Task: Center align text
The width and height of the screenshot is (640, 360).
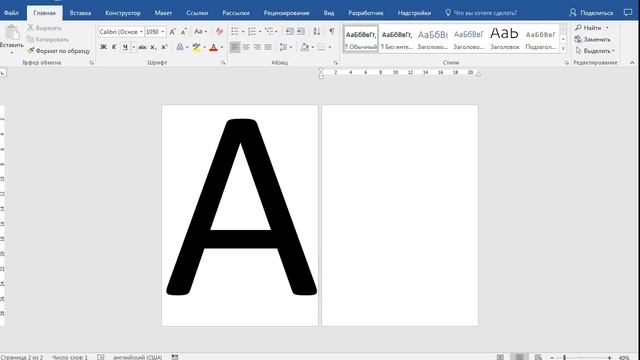Action: 246,47
